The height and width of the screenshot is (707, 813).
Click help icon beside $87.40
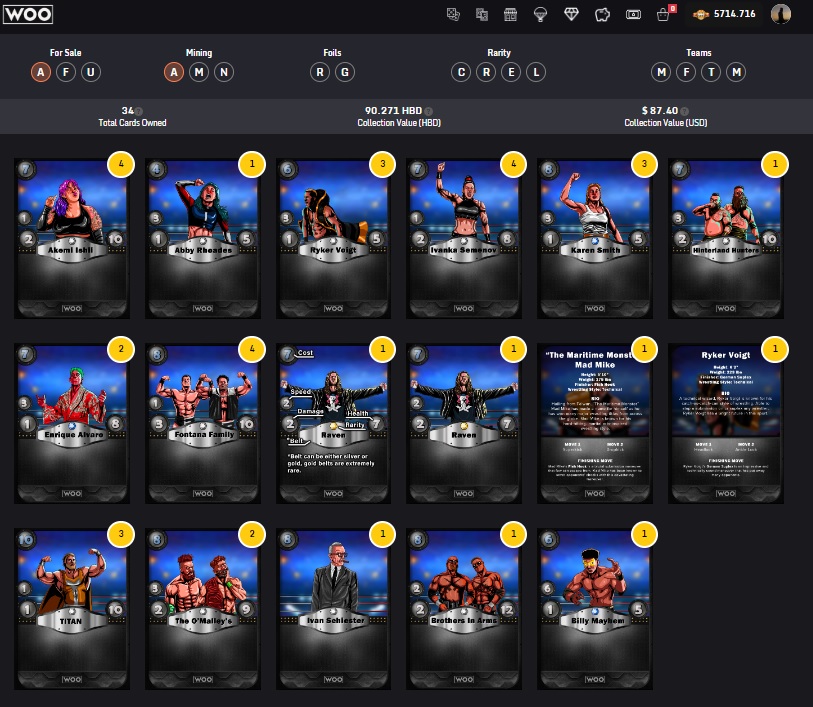pos(684,111)
